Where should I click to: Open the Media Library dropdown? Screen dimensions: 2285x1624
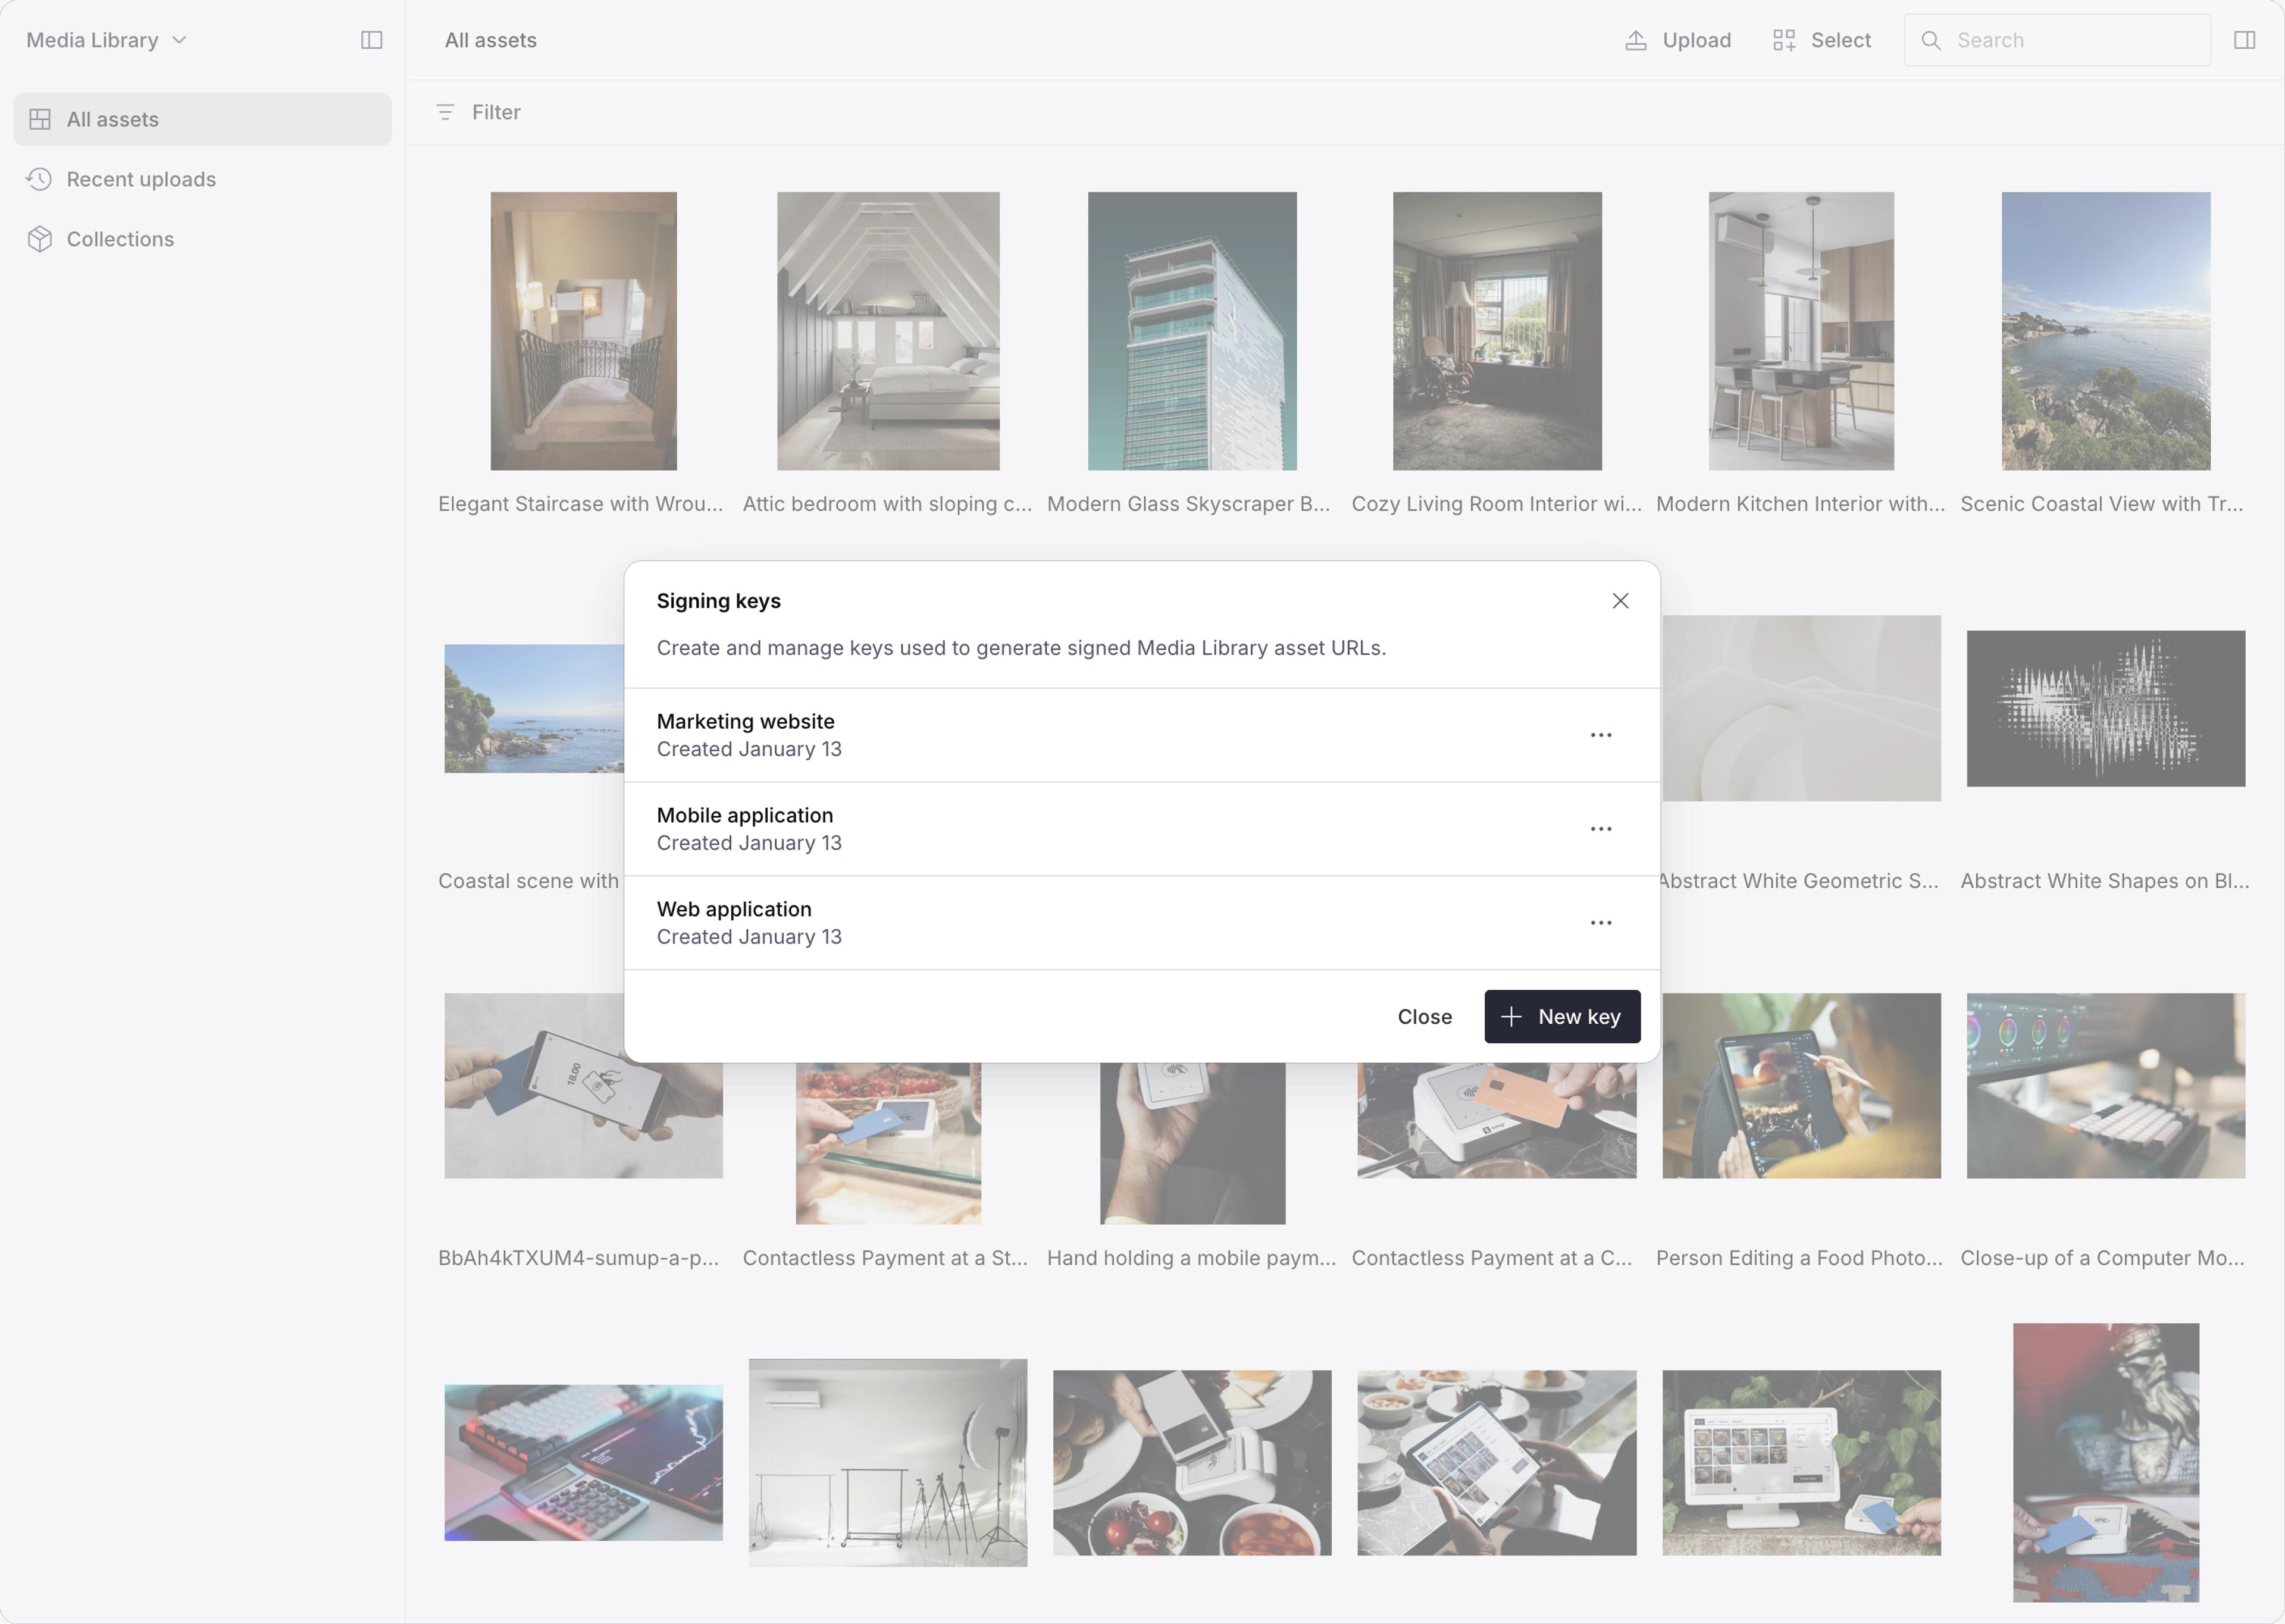pyautogui.click(x=106, y=40)
